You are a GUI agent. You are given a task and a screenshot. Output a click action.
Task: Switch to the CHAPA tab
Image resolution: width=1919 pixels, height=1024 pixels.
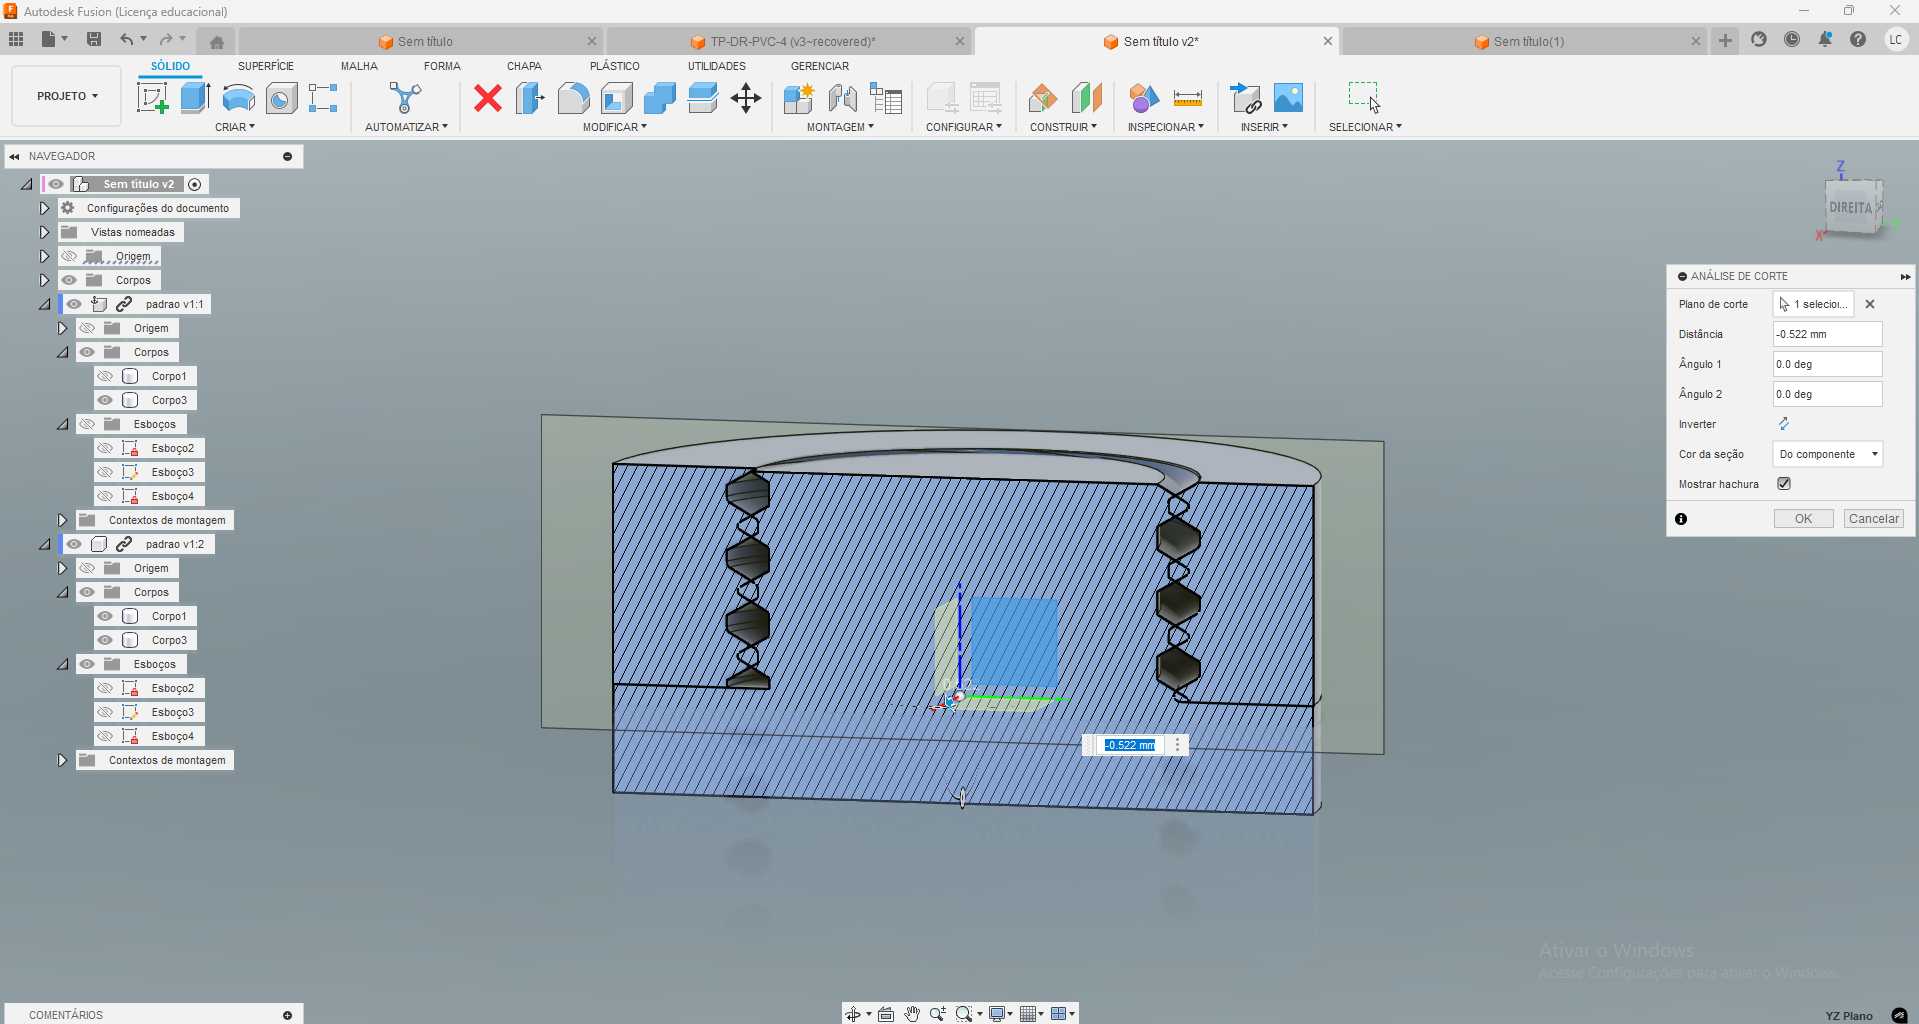click(524, 66)
